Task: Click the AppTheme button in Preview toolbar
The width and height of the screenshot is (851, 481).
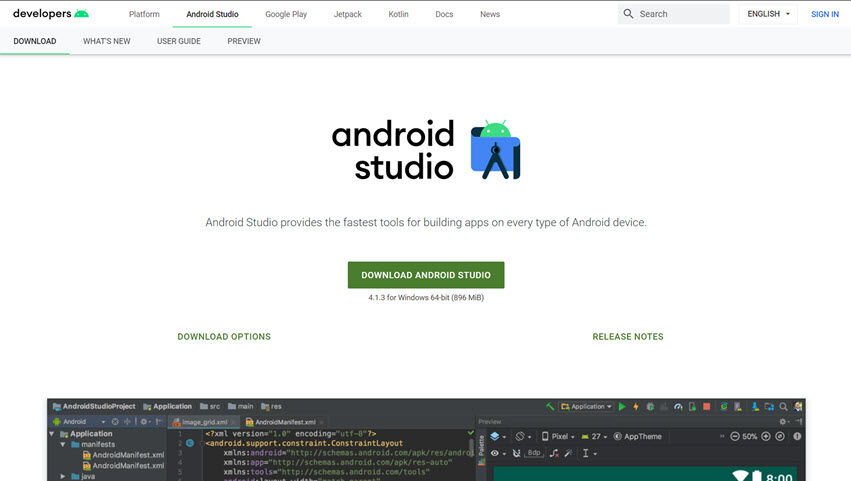Action: pos(637,436)
